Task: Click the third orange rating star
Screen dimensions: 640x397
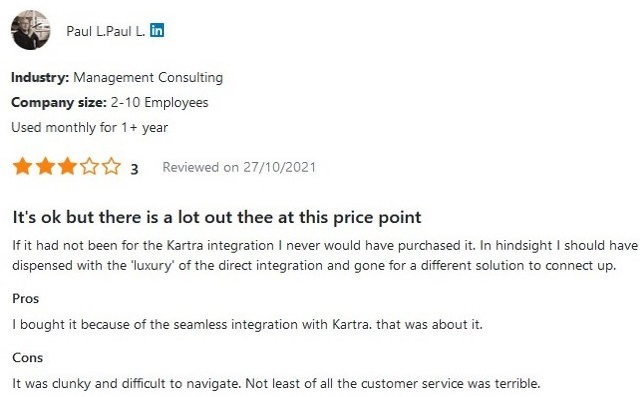Action: [67, 166]
